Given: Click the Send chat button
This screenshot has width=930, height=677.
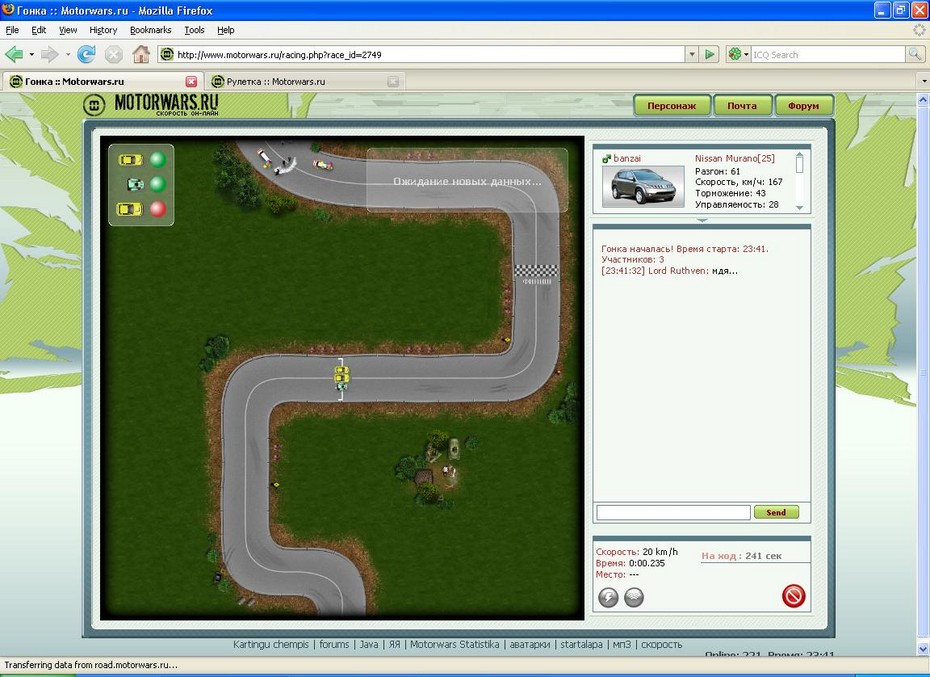Looking at the screenshot, I should tap(776, 512).
